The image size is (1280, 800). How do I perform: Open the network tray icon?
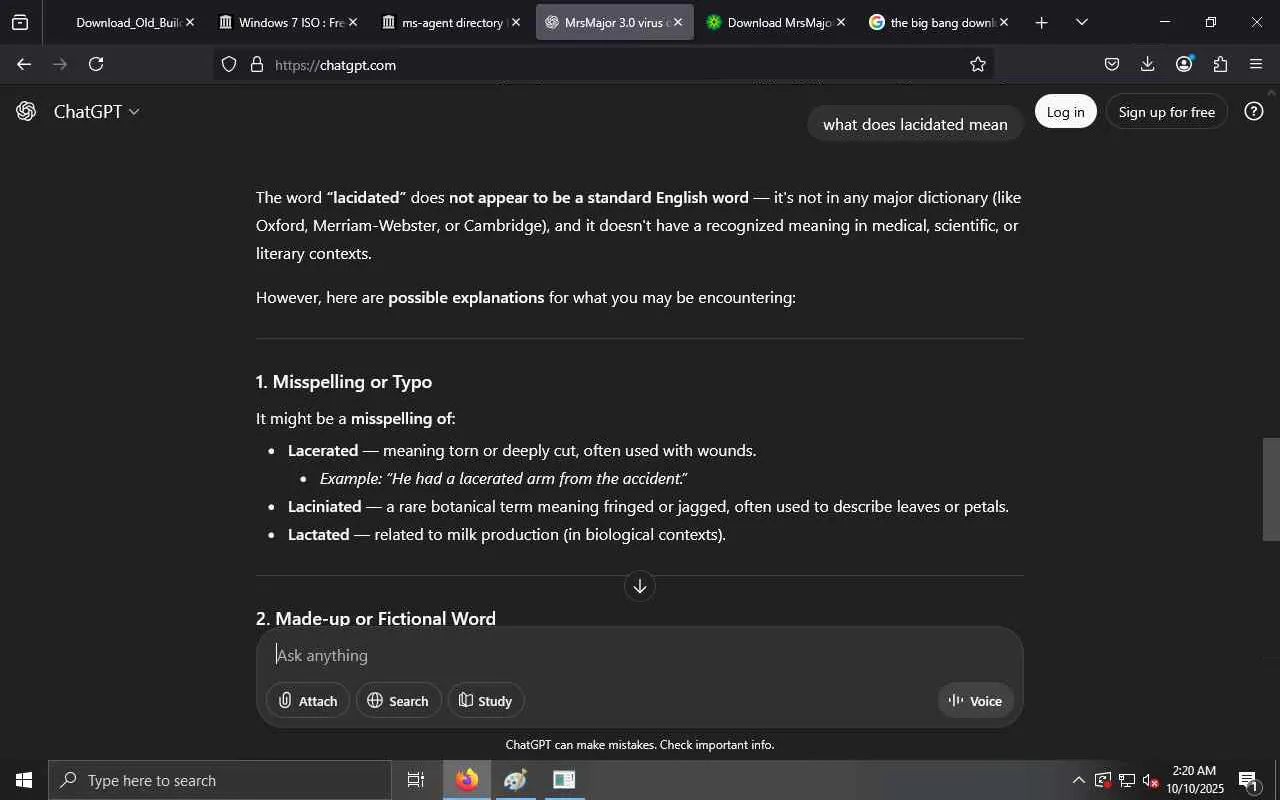[x=1127, y=780]
